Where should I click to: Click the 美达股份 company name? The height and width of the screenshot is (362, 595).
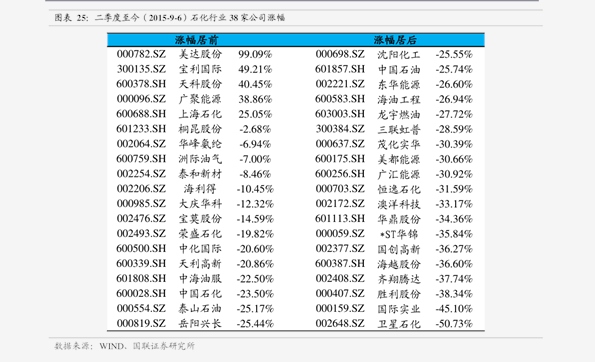point(200,54)
